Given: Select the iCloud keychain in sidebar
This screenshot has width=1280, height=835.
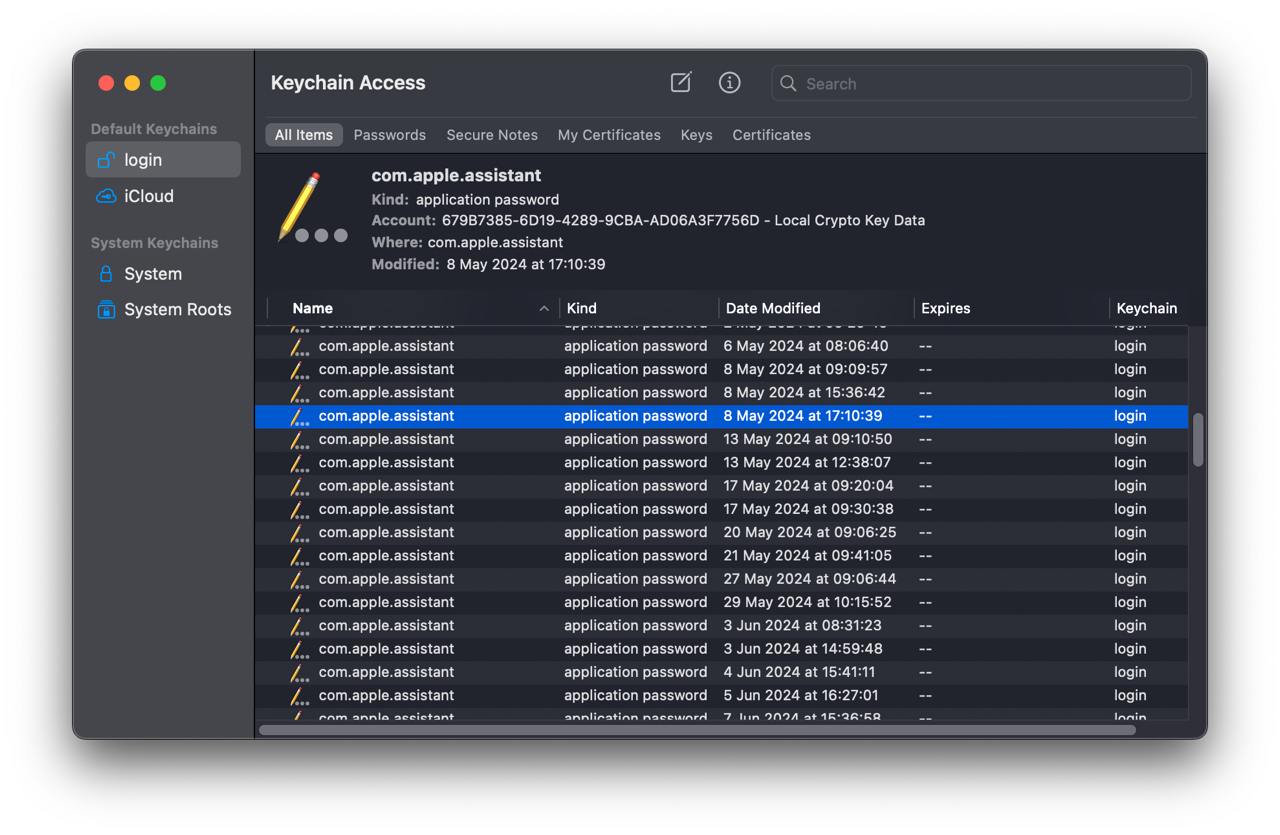Looking at the screenshot, I should click(x=163, y=196).
